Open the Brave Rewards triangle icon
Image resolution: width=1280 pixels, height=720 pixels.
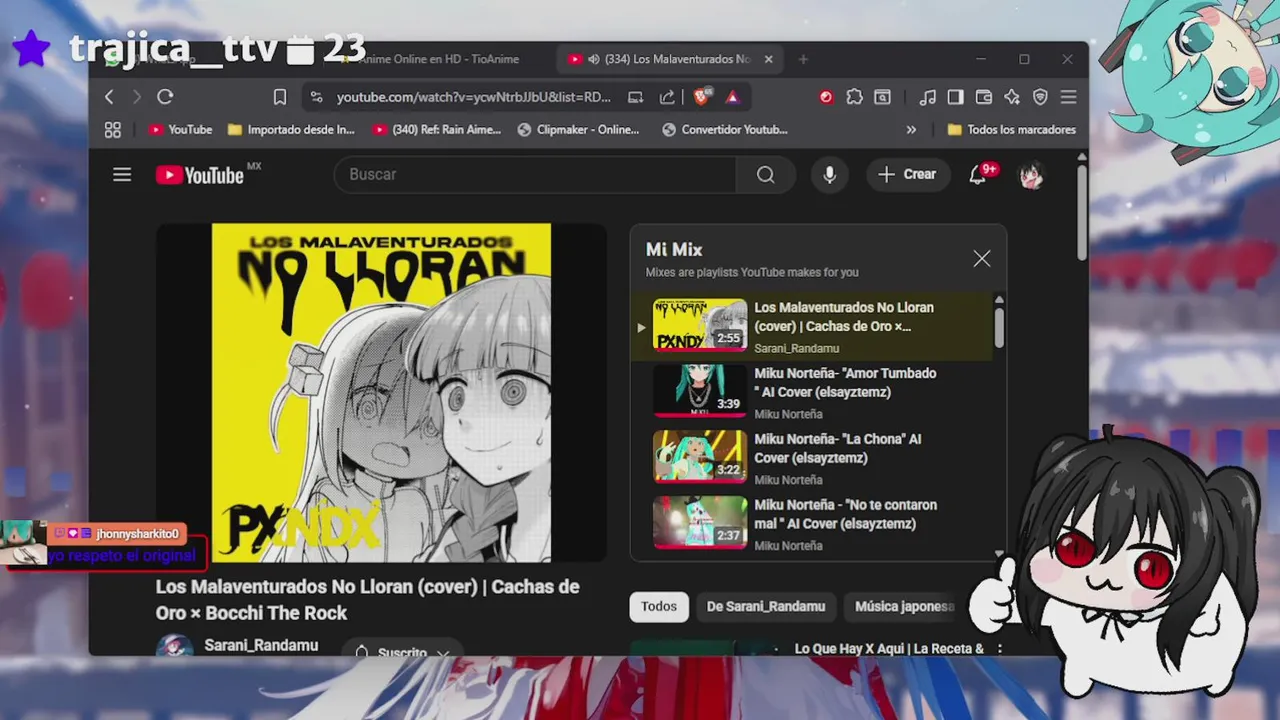coord(732,97)
